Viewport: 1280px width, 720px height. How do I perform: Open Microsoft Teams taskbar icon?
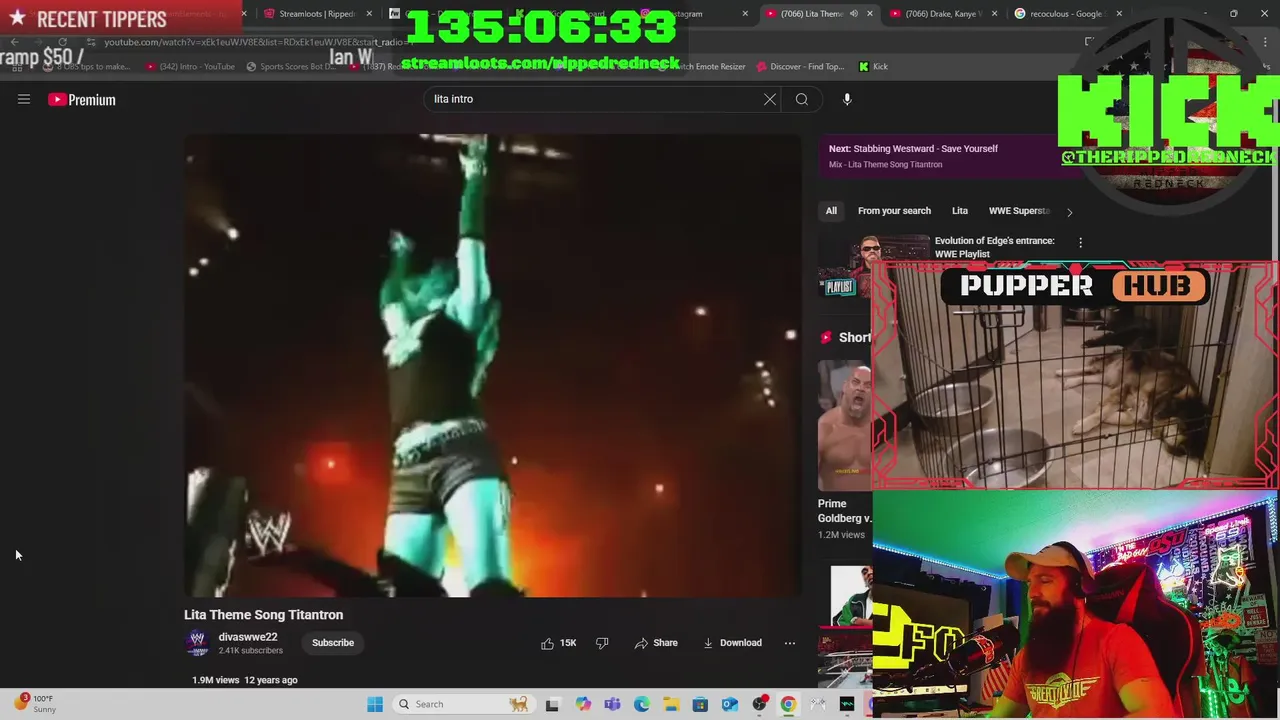(612, 704)
